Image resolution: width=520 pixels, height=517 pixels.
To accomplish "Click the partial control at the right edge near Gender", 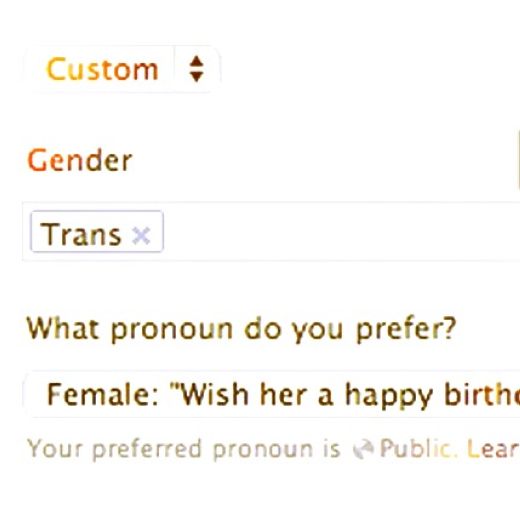I will pos(518,160).
